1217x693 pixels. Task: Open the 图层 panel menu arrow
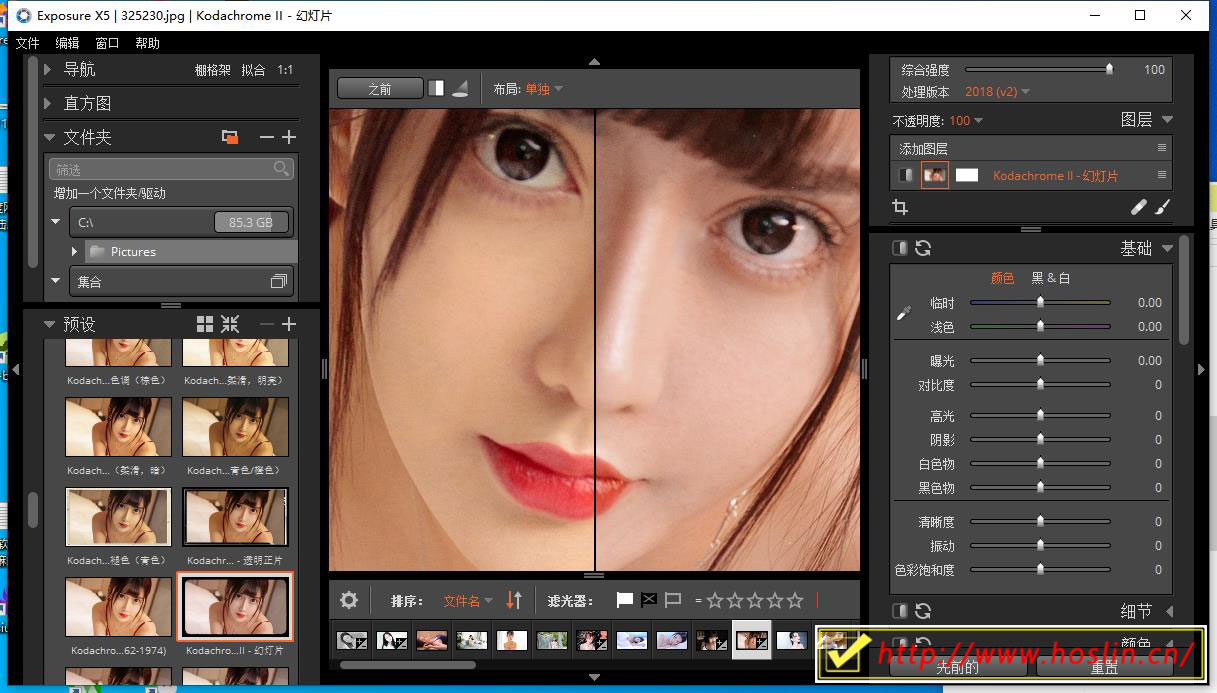(x=1168, y=120)
